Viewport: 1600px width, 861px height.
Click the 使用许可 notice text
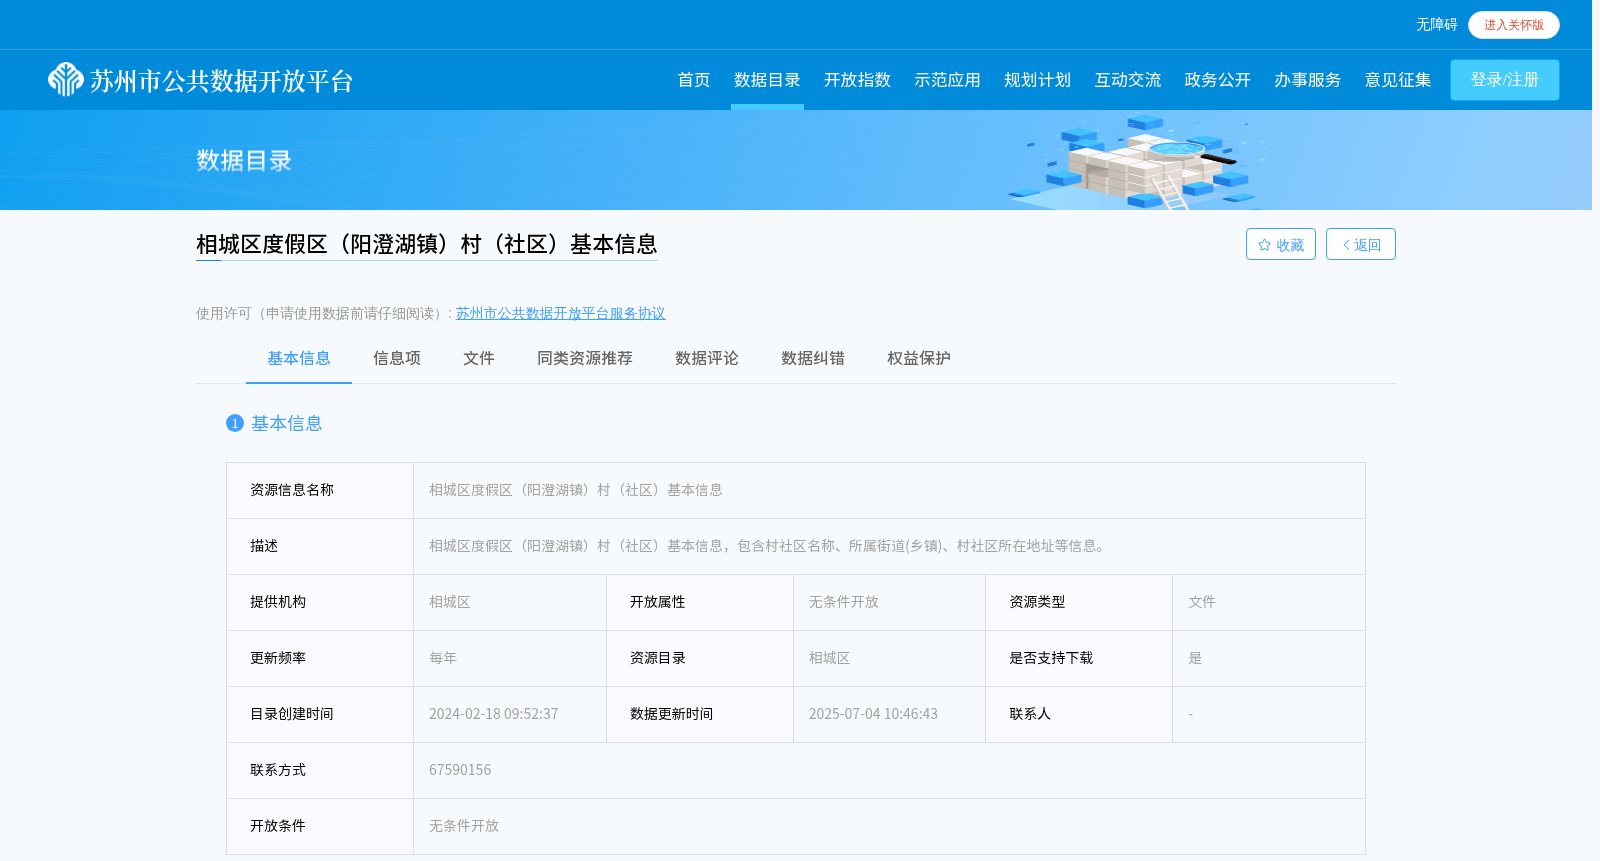pyautogui.click(x=324, y=313)
